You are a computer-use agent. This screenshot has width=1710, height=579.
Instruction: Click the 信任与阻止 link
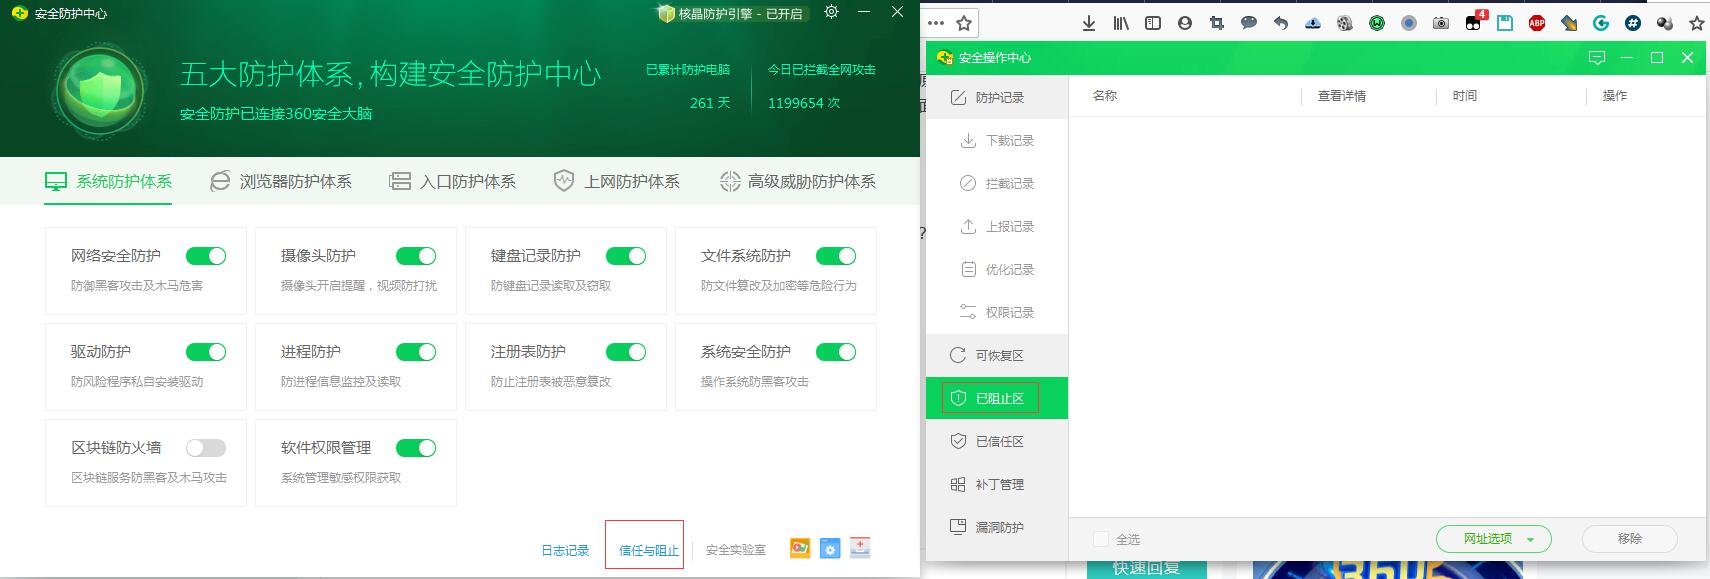click(648, 550)
